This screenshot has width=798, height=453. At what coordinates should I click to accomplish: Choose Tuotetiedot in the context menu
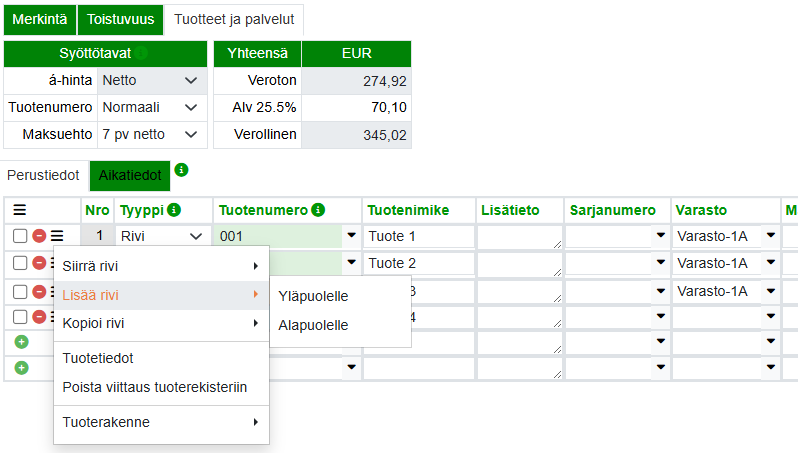(x=98, y=358)
